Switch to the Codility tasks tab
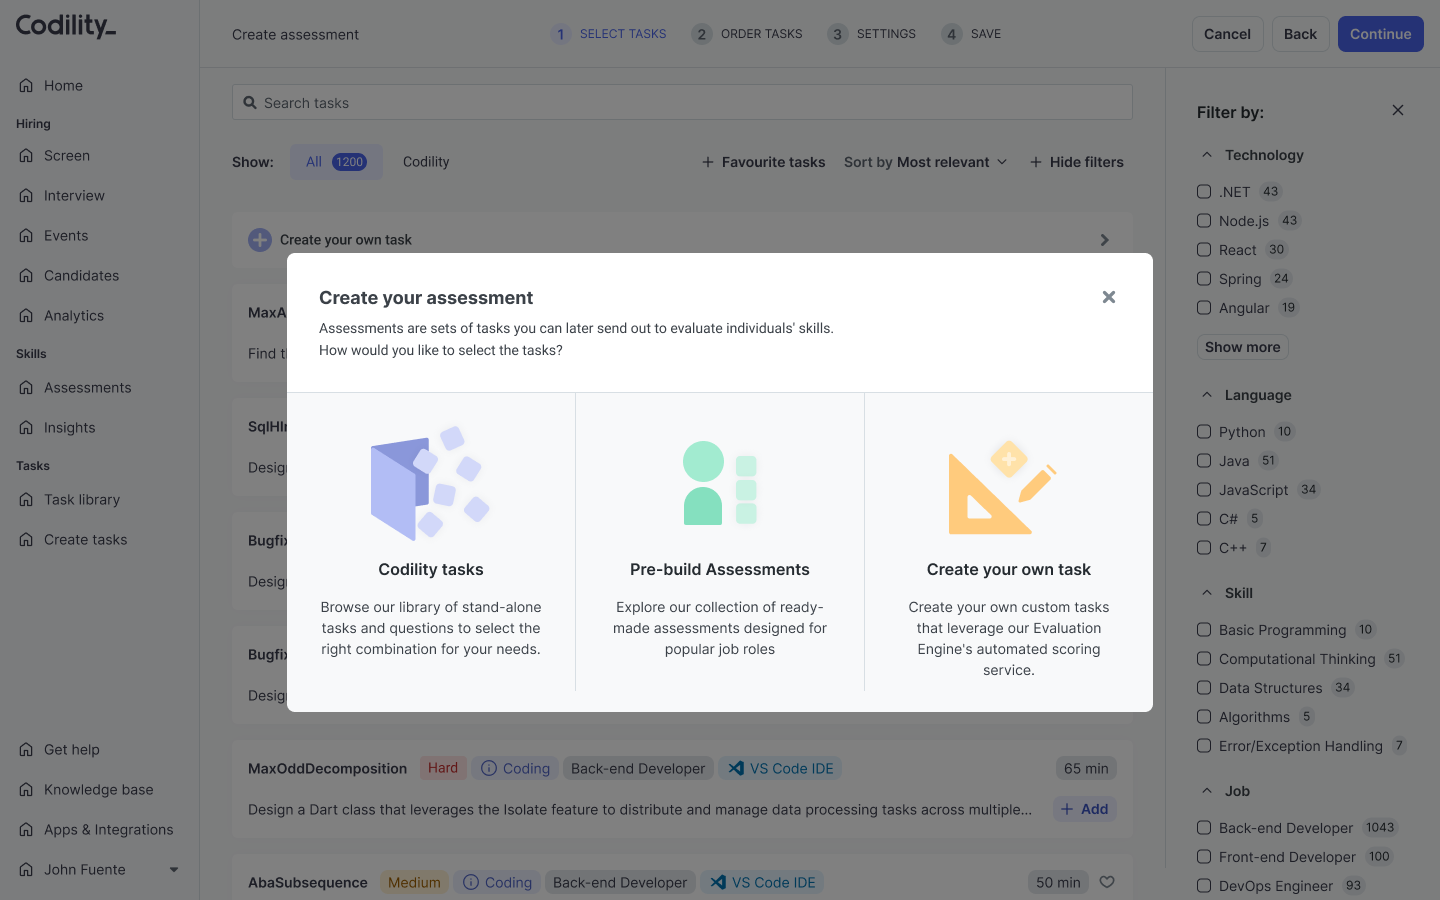This screenshot has height=900, width=1440. tap(426, 162)
